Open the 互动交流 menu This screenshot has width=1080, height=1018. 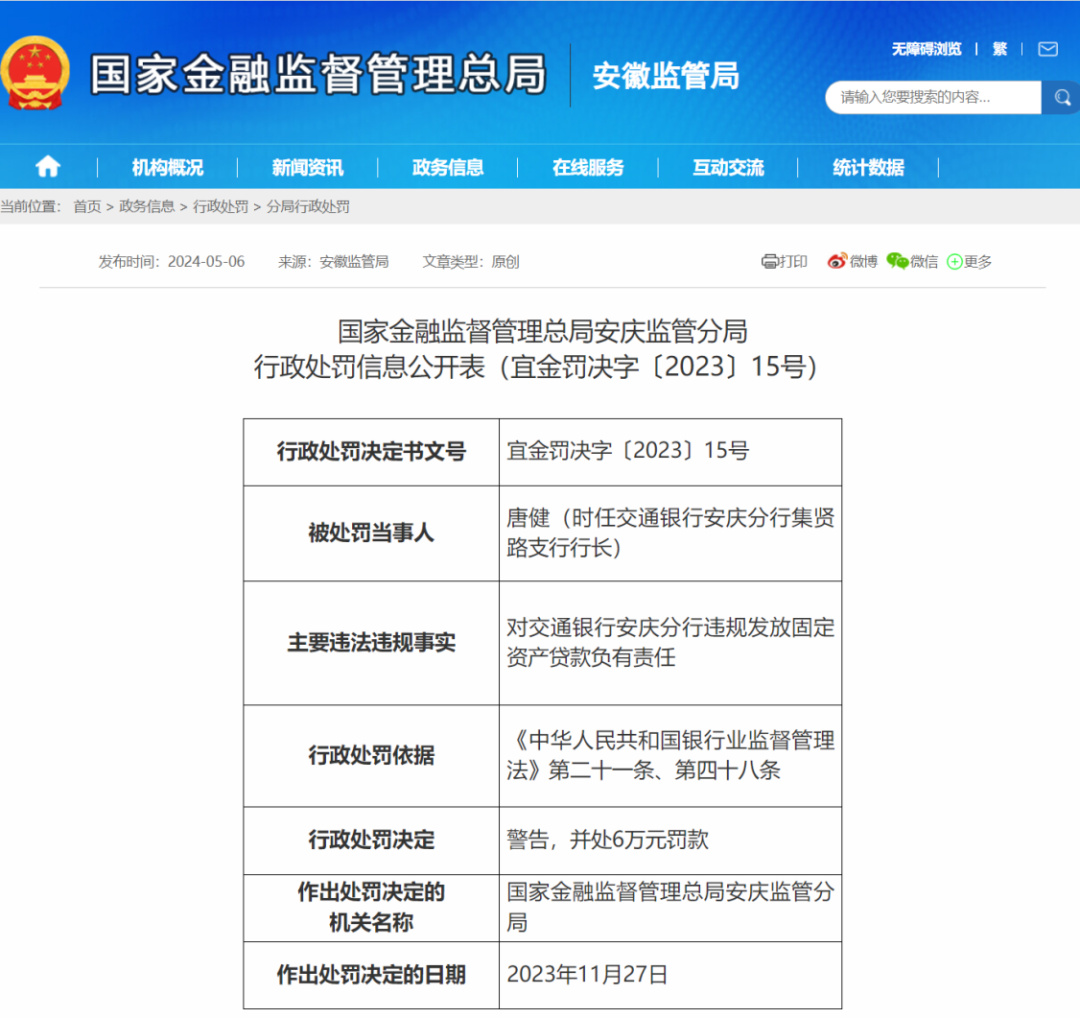(728, 167)
